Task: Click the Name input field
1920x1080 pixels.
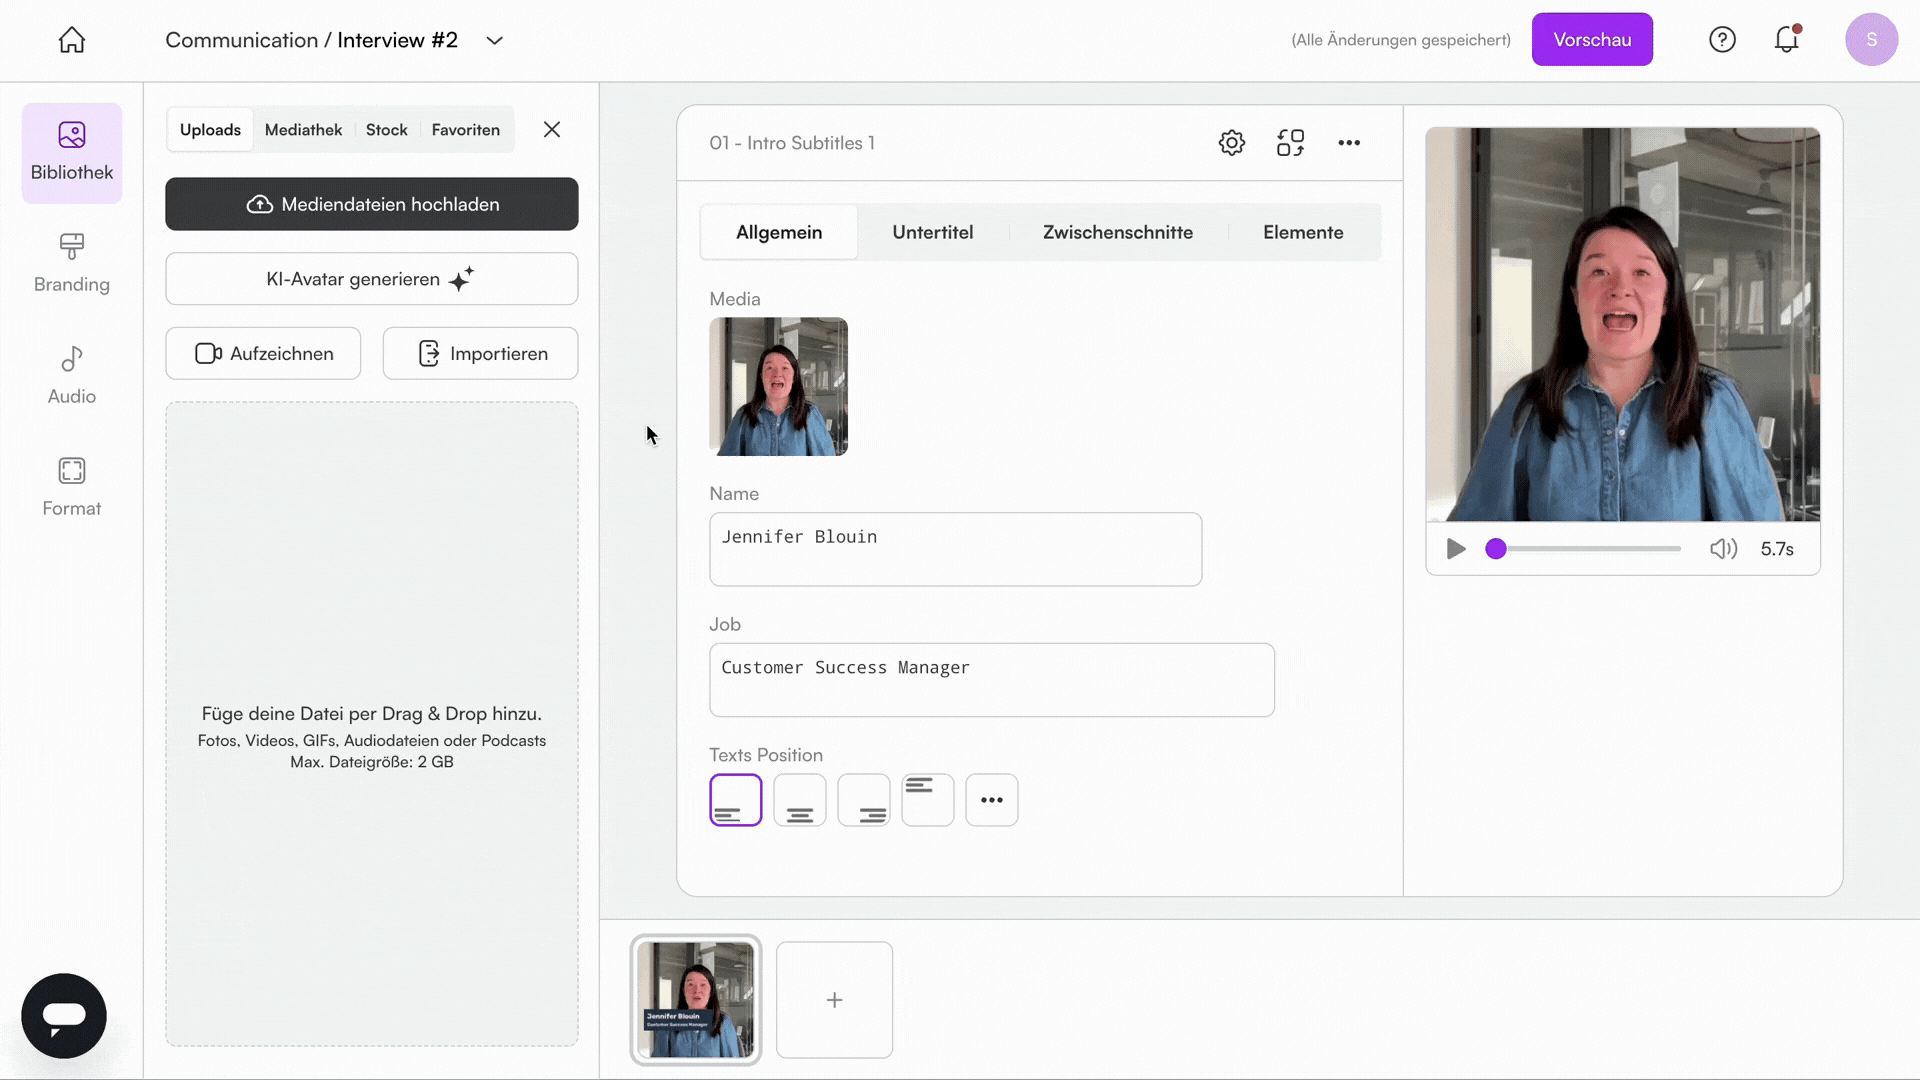Action: 956,549
